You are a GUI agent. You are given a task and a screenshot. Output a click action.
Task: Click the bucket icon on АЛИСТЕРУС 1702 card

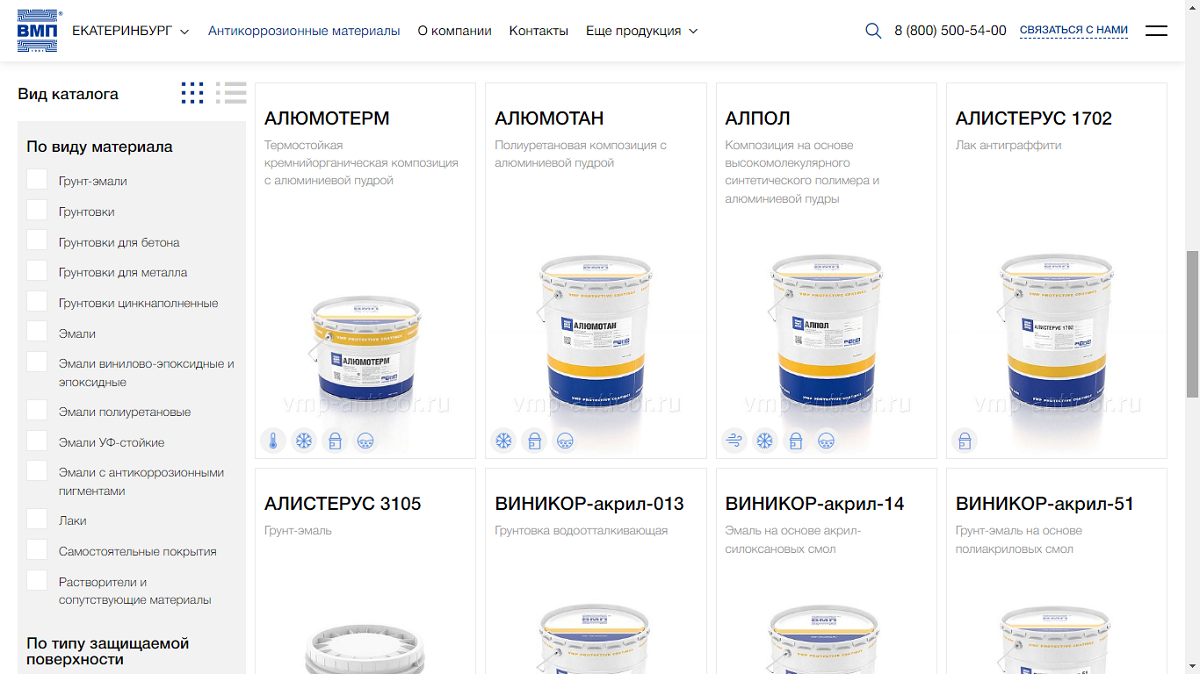(x=964, y=440)
